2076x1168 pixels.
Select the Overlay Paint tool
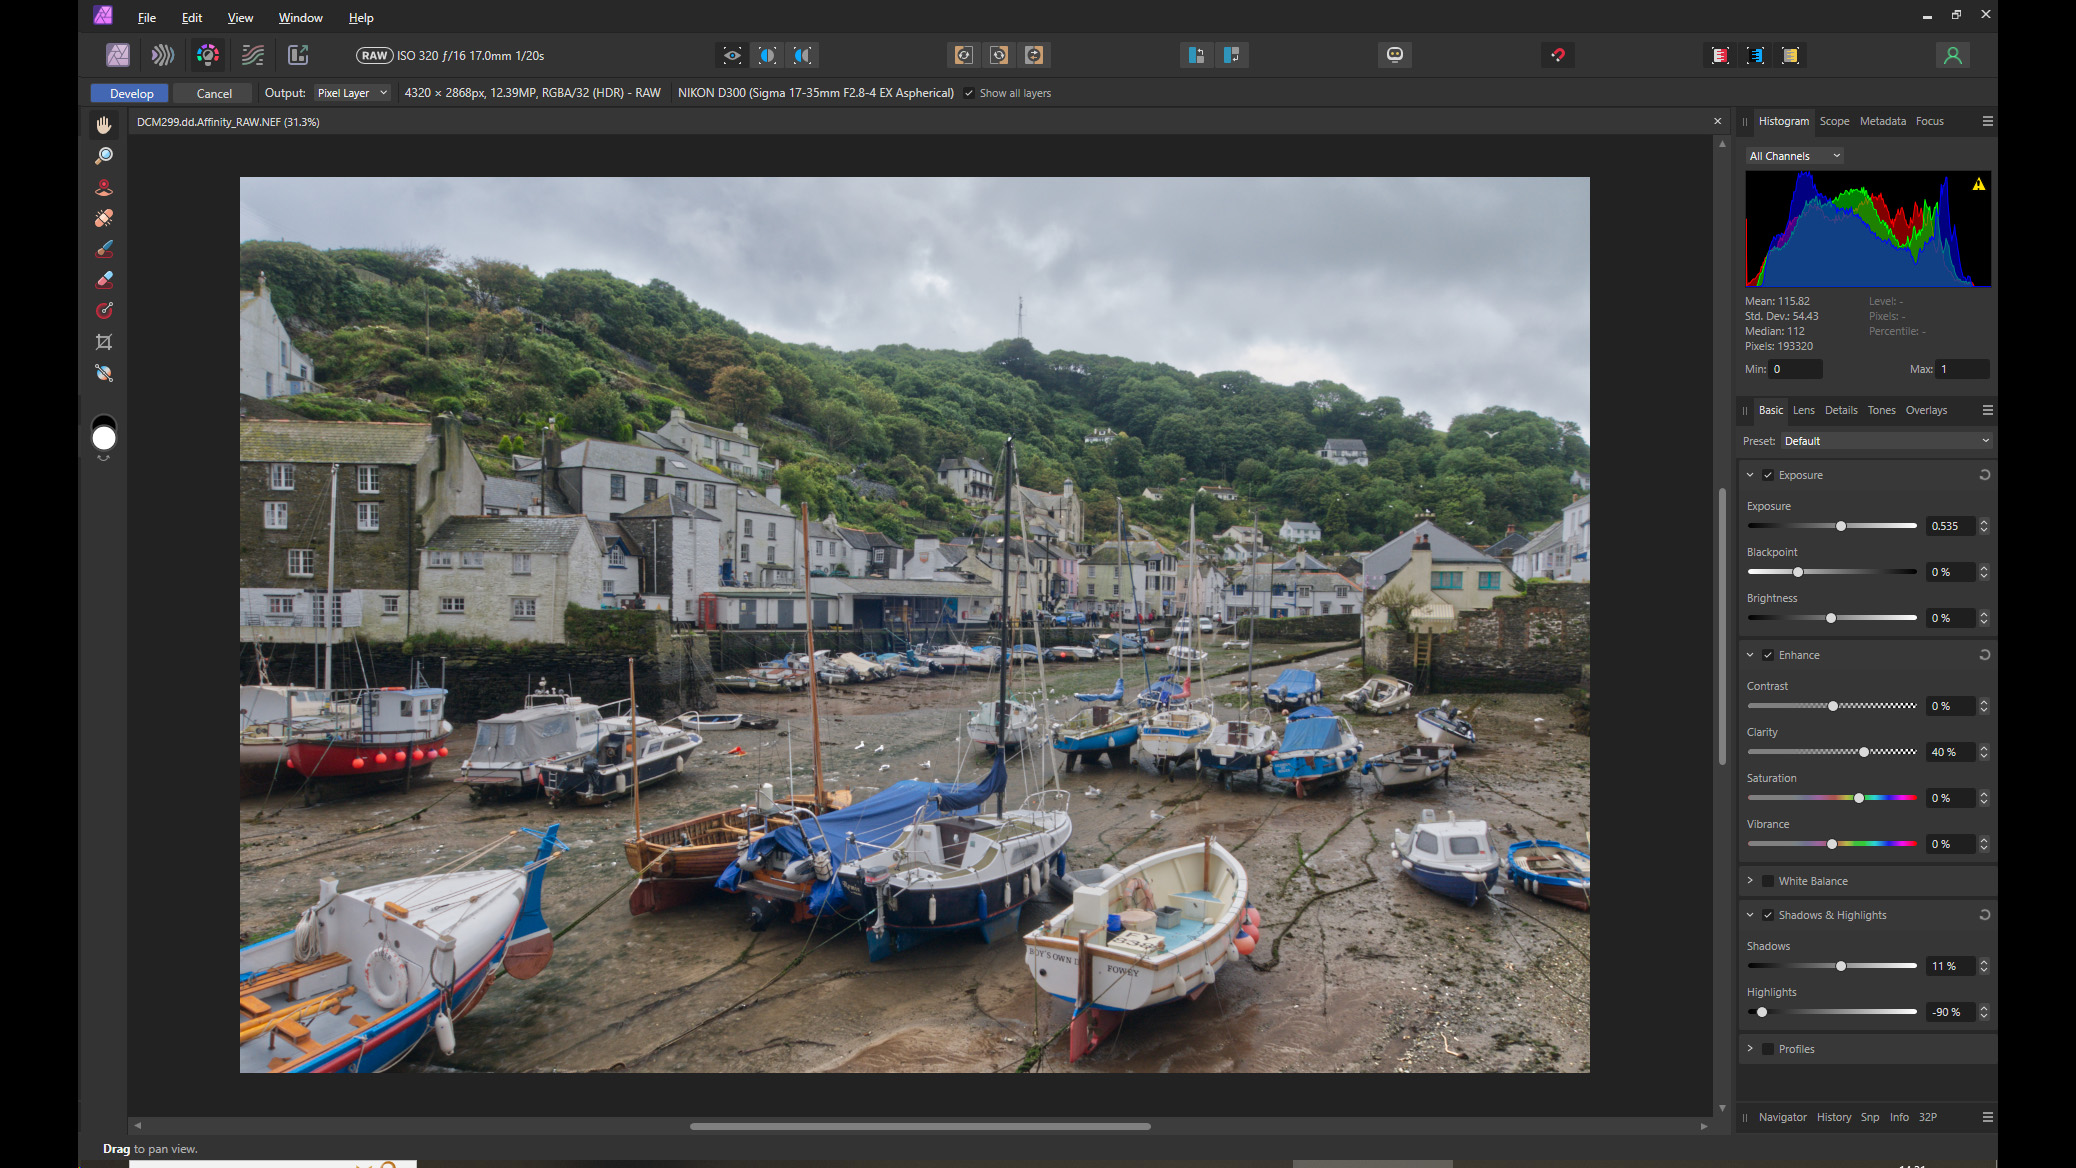pos(104,249)
